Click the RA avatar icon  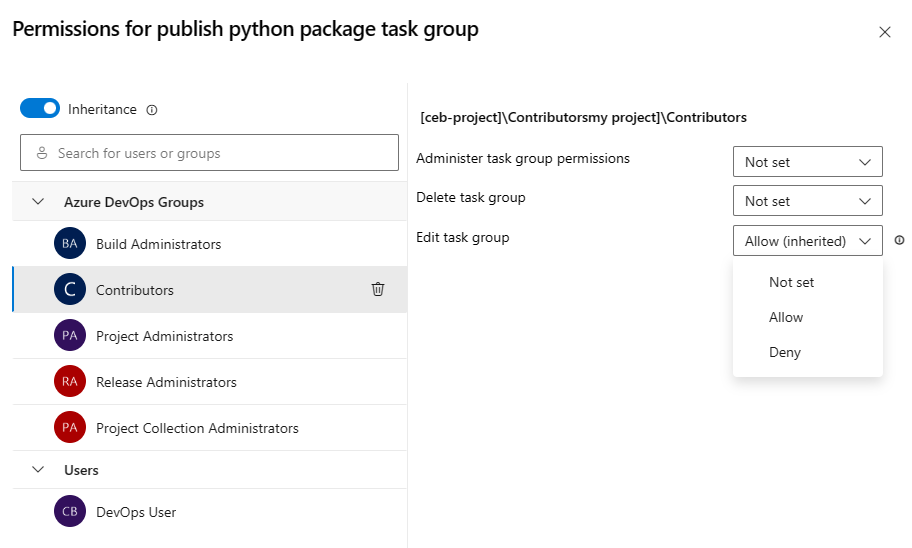click(70, 381)
